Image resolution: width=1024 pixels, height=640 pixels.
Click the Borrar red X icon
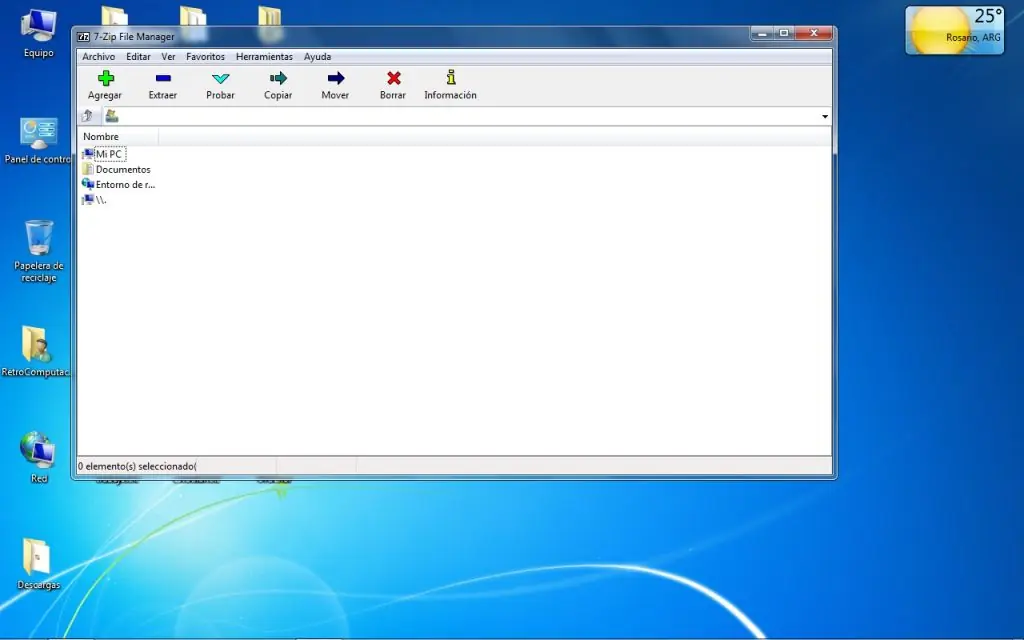tap(393, 78)
